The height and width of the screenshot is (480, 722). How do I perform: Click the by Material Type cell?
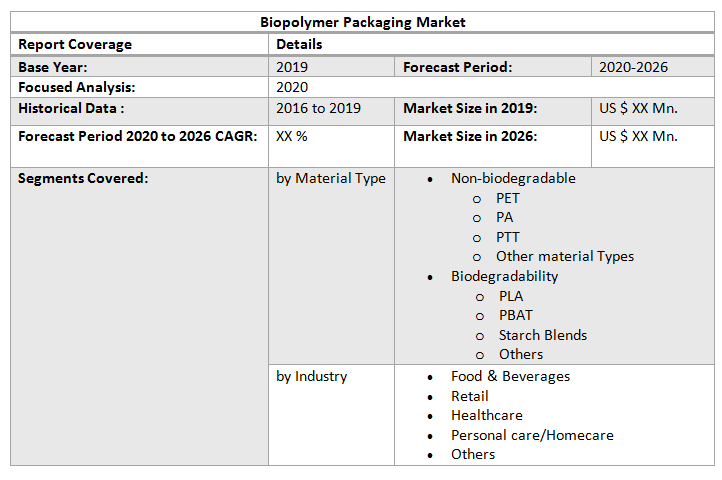click(331, 179)
